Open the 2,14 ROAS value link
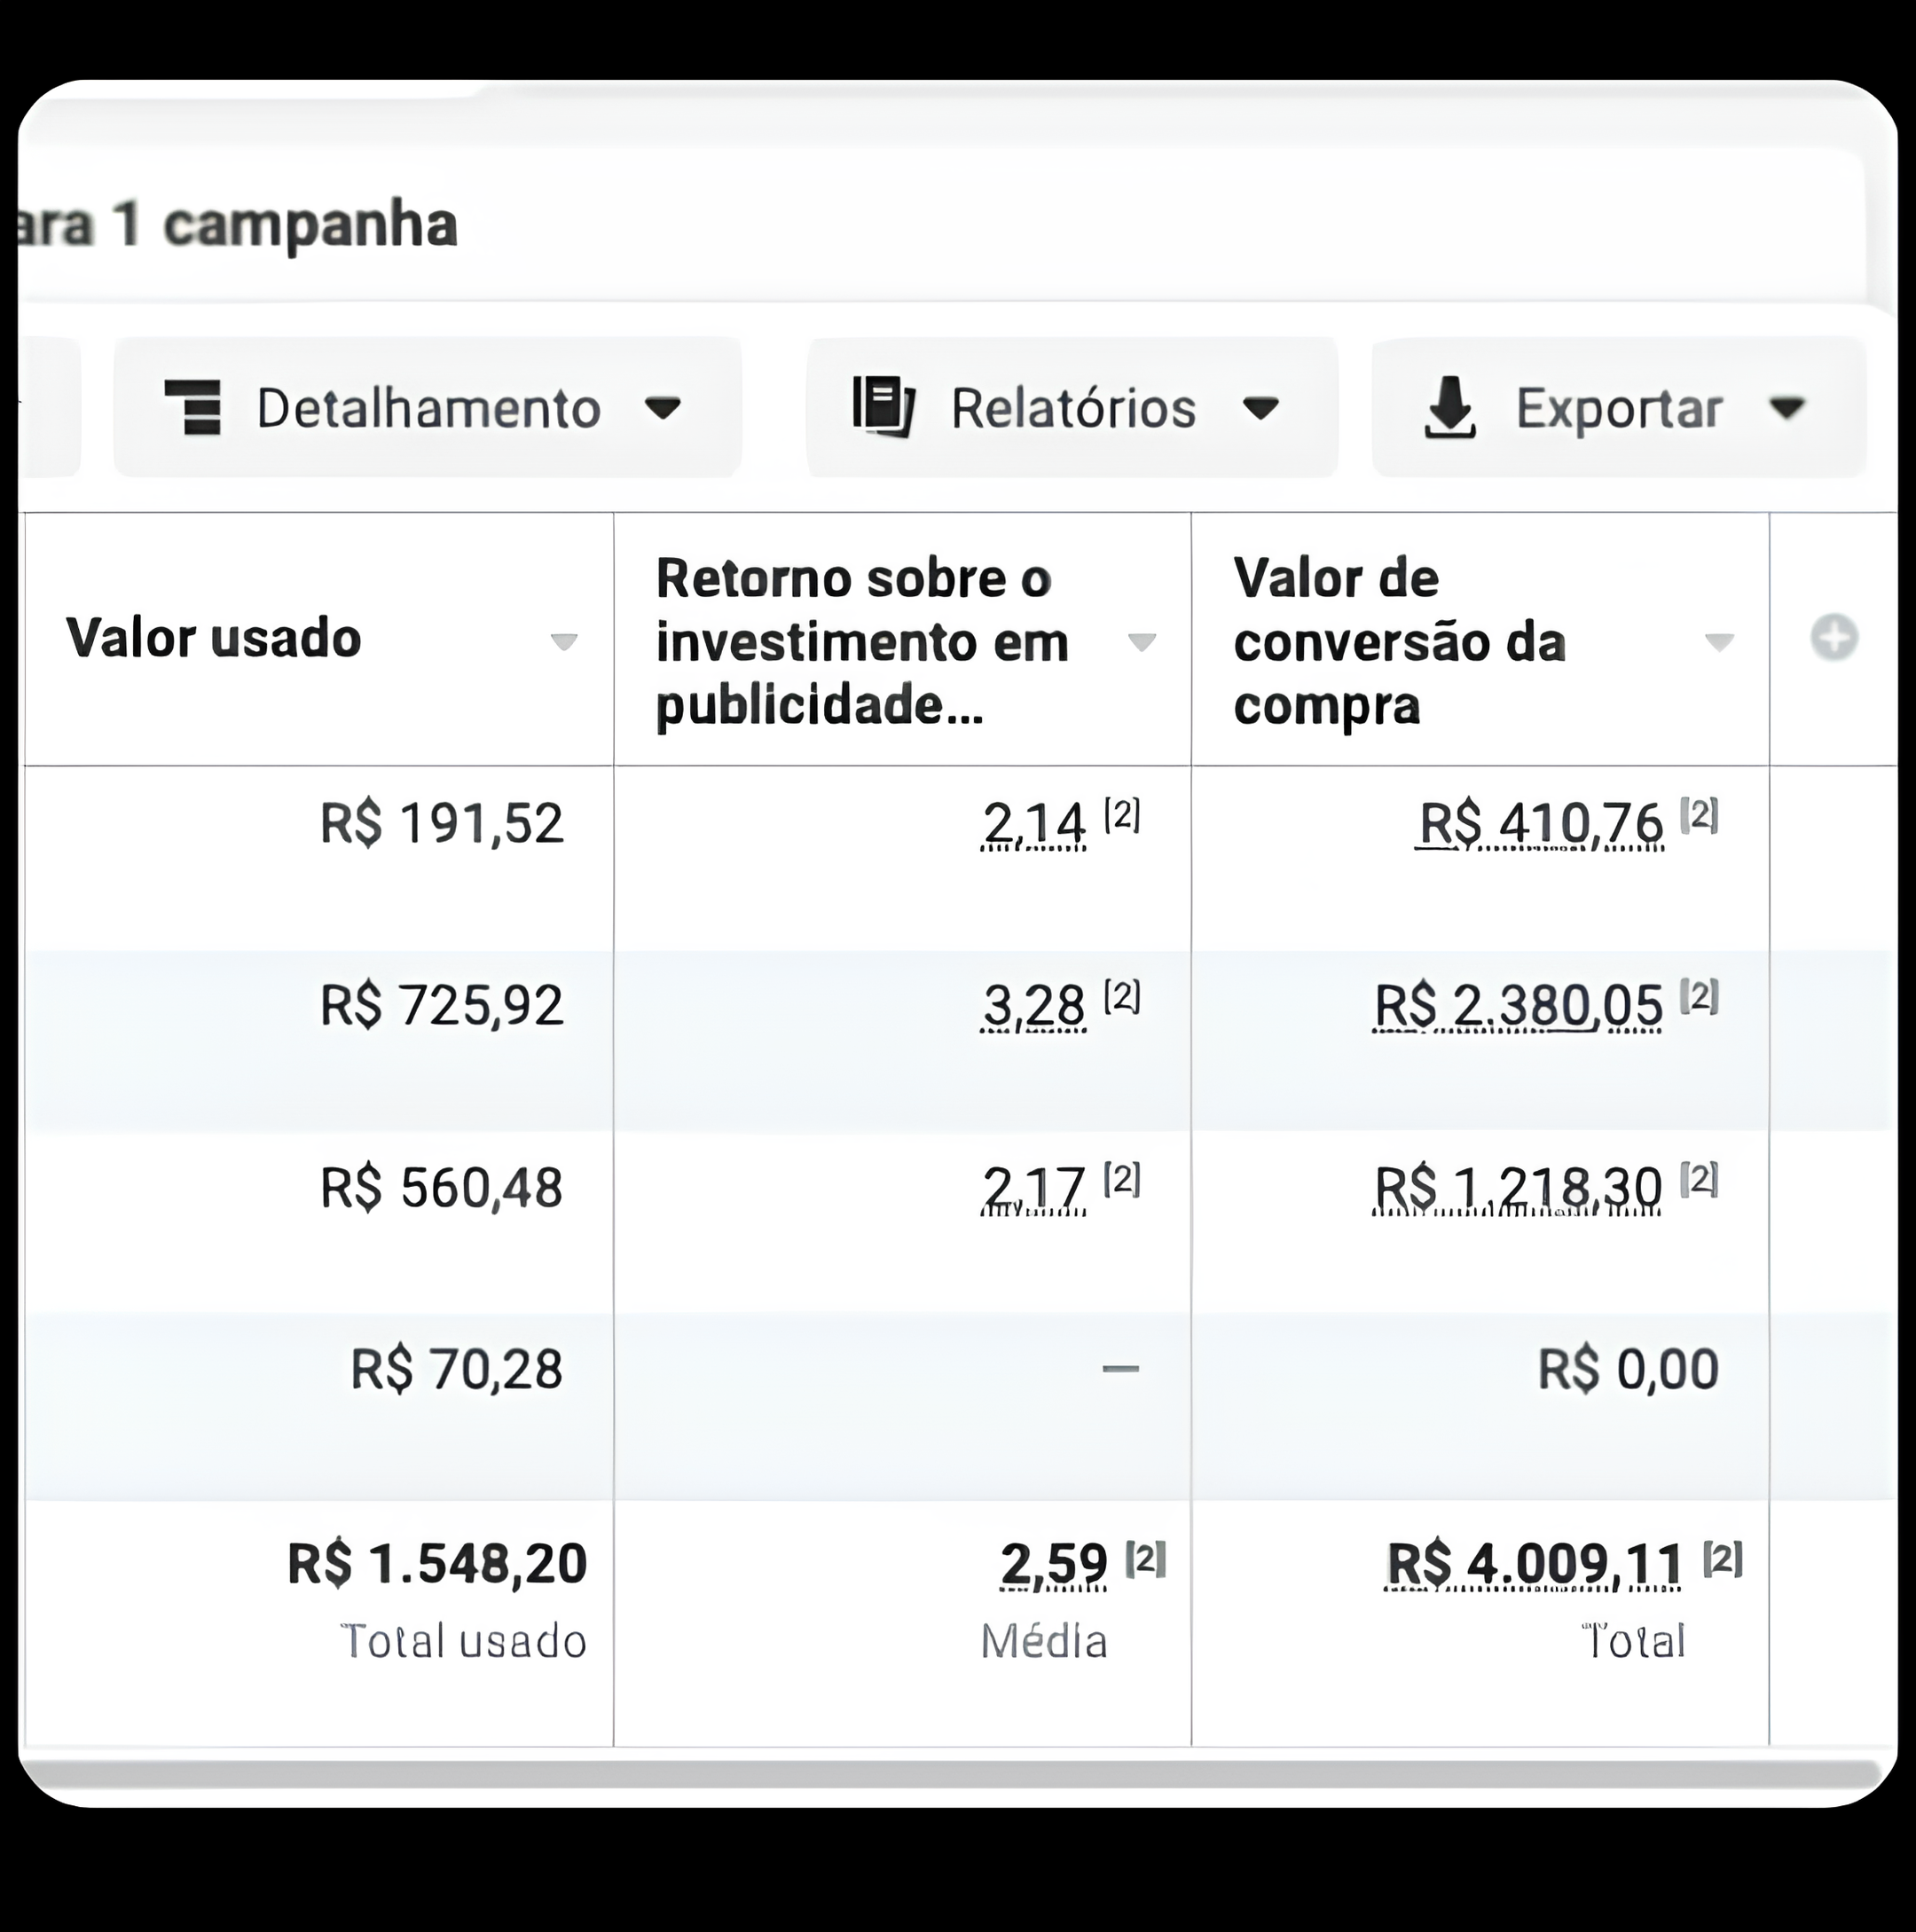This screenshot has height=1932, width=1916. click(x=1034, y=825)
